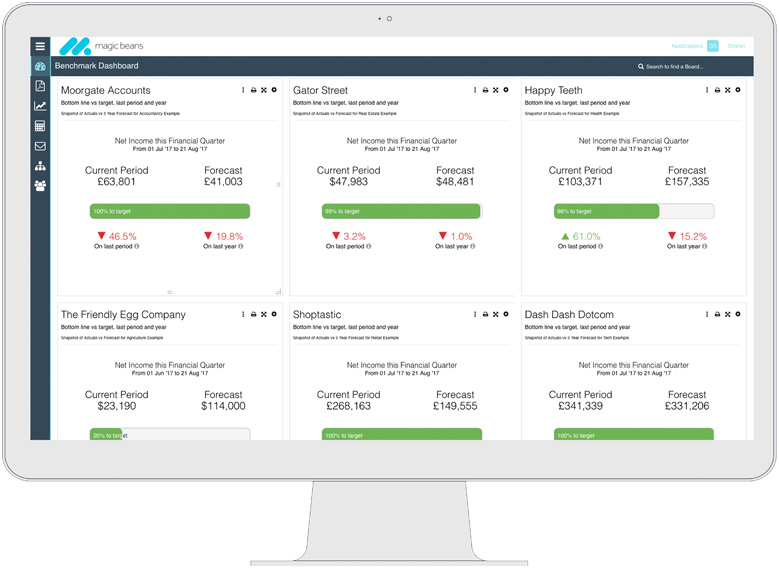Open the Notifications link in the header
This screenshot has height=572, width=779.
tap(687, 46)
